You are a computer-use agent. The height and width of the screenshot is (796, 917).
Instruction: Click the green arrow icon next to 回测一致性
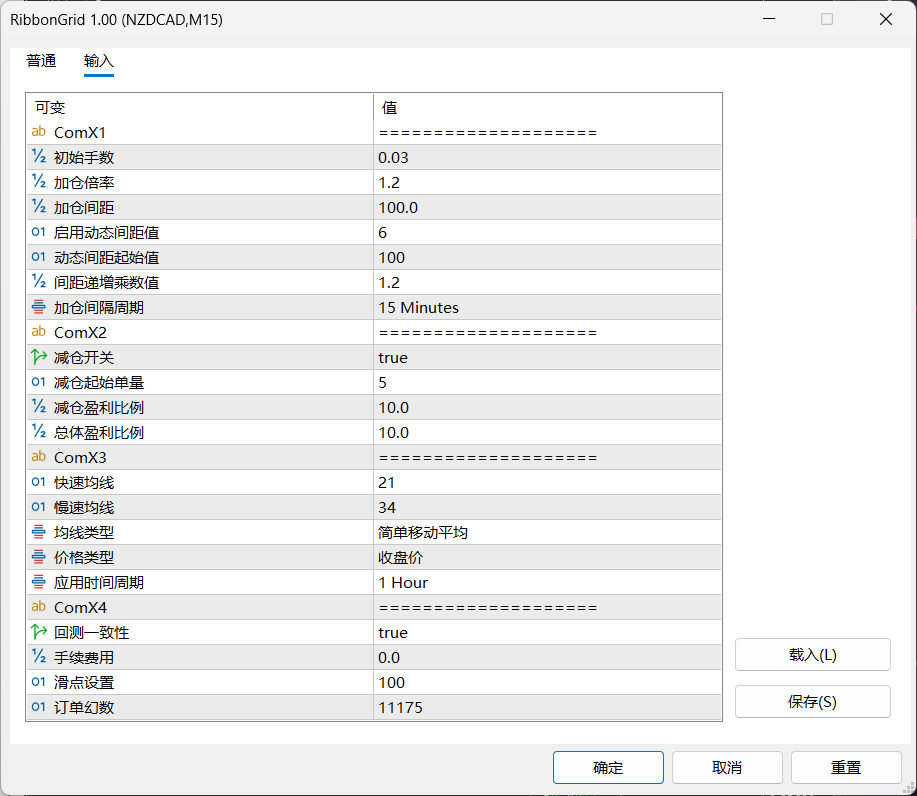coord(39,632)
